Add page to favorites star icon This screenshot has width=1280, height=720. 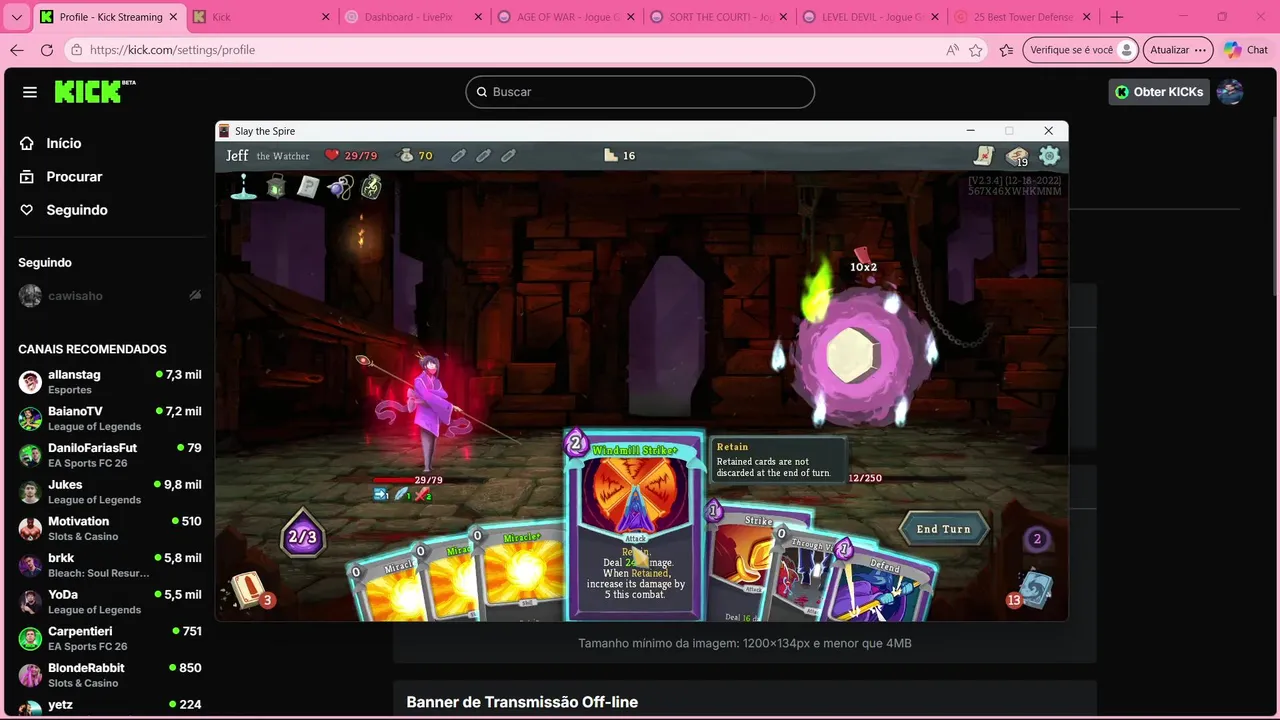pyautogui.click(x=976, y=50)
